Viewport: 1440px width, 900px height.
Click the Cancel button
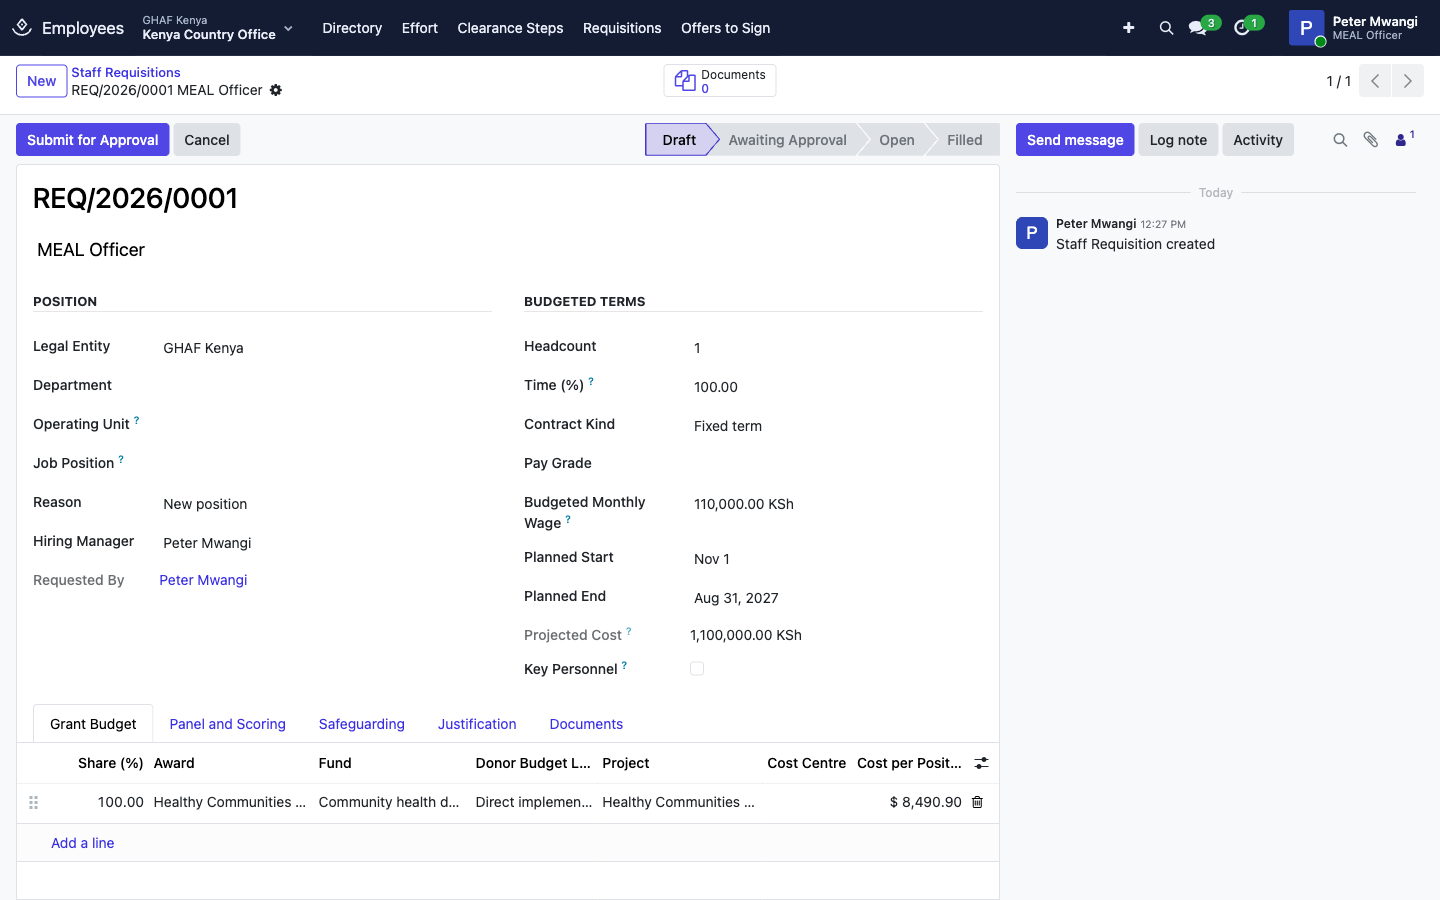(207, 140)
